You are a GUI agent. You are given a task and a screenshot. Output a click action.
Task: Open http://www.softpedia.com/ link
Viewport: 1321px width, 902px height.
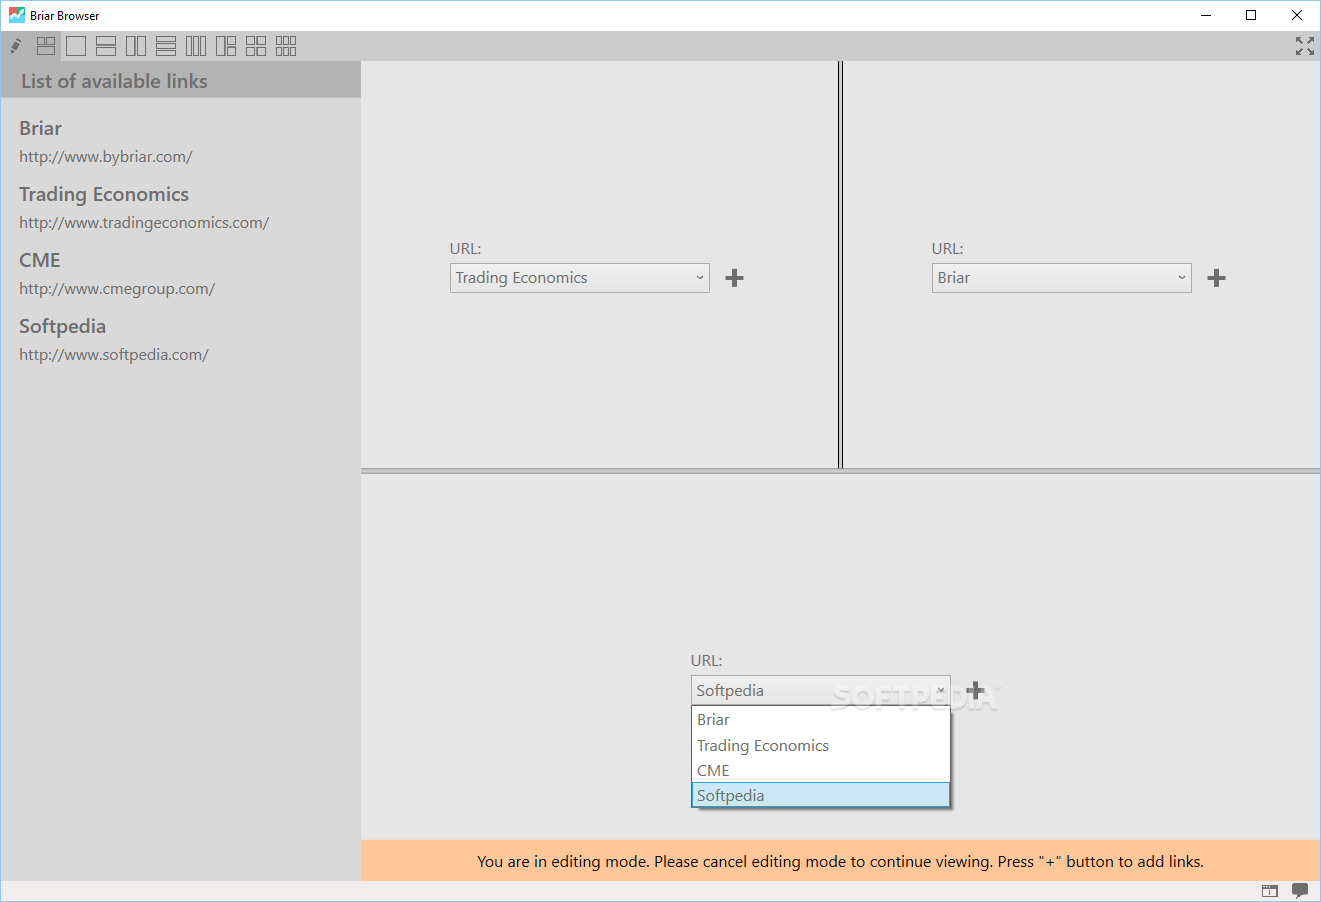click(114, 355)
